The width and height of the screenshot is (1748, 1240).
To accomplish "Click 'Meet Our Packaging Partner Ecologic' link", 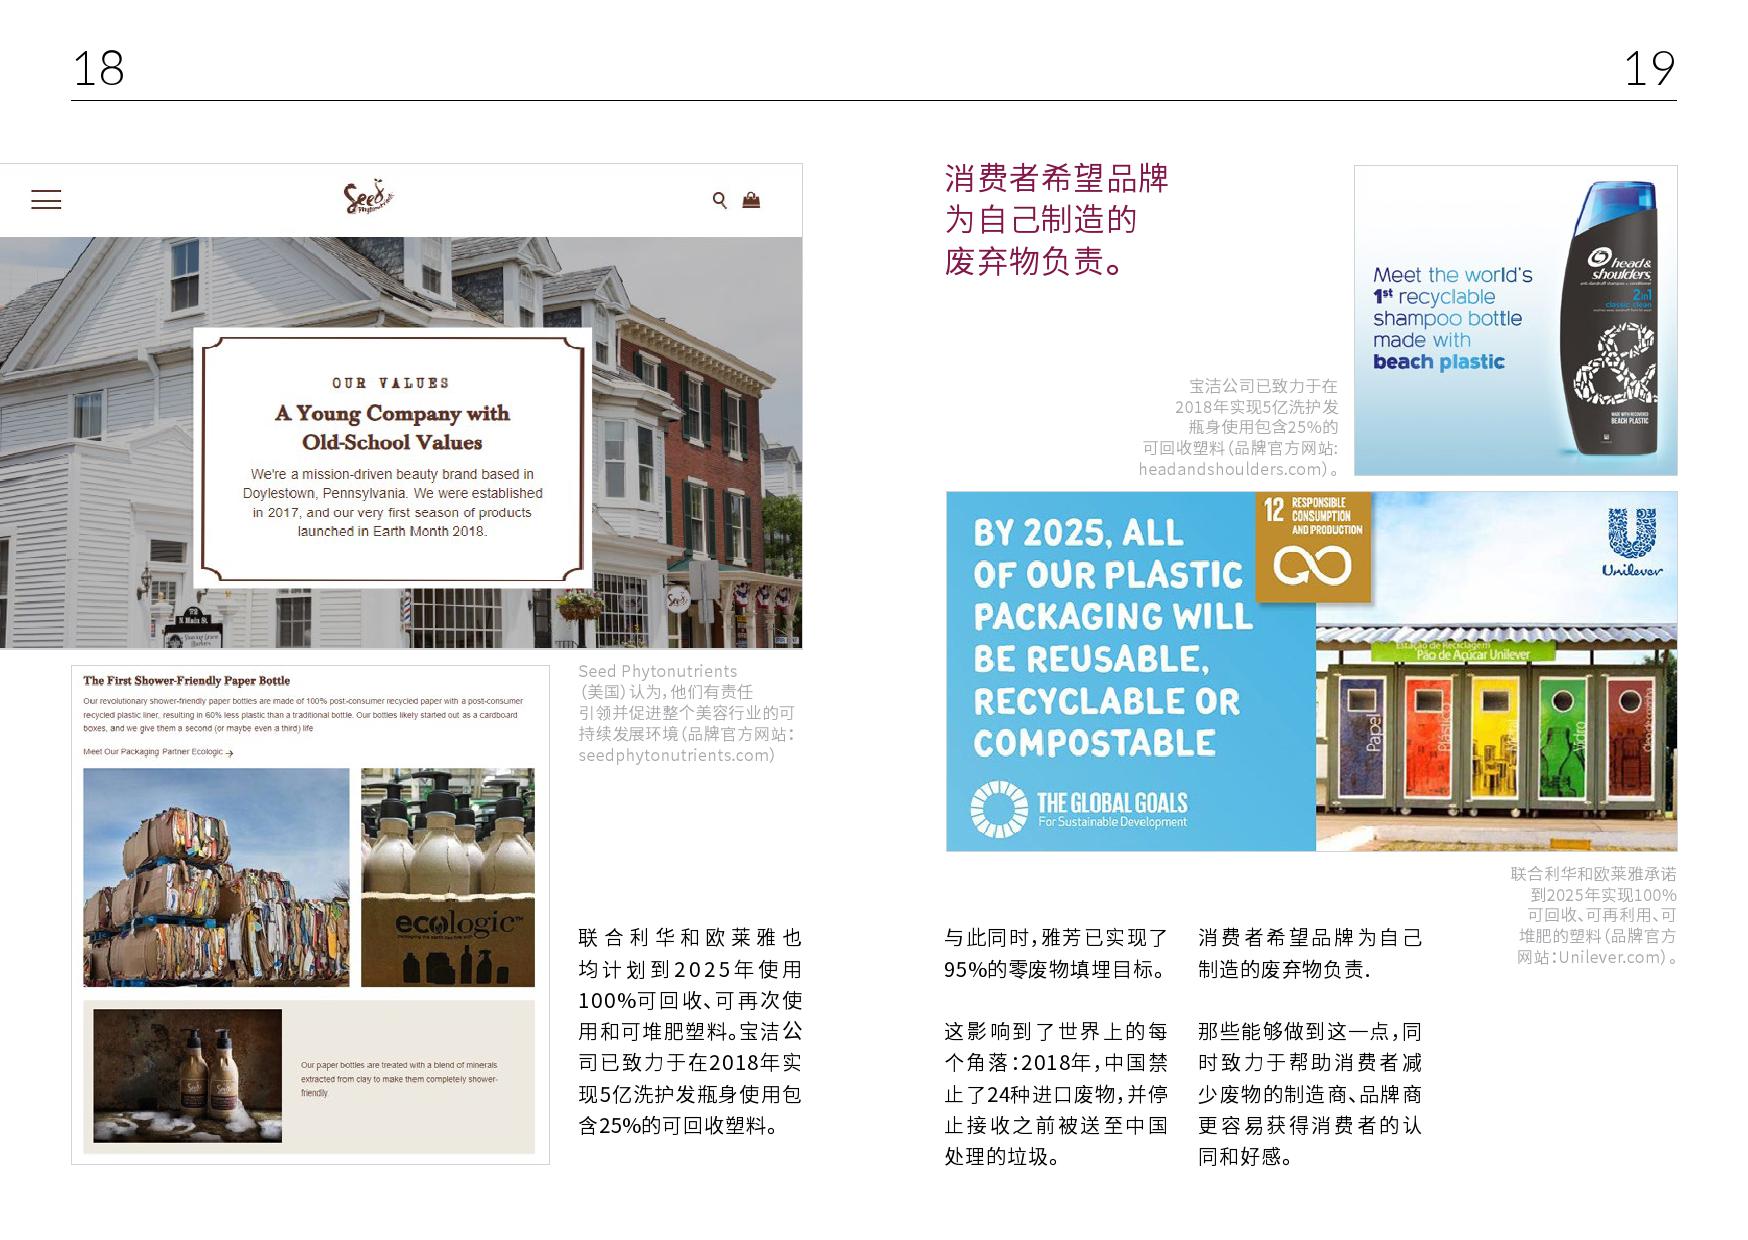I will point(158,752).
